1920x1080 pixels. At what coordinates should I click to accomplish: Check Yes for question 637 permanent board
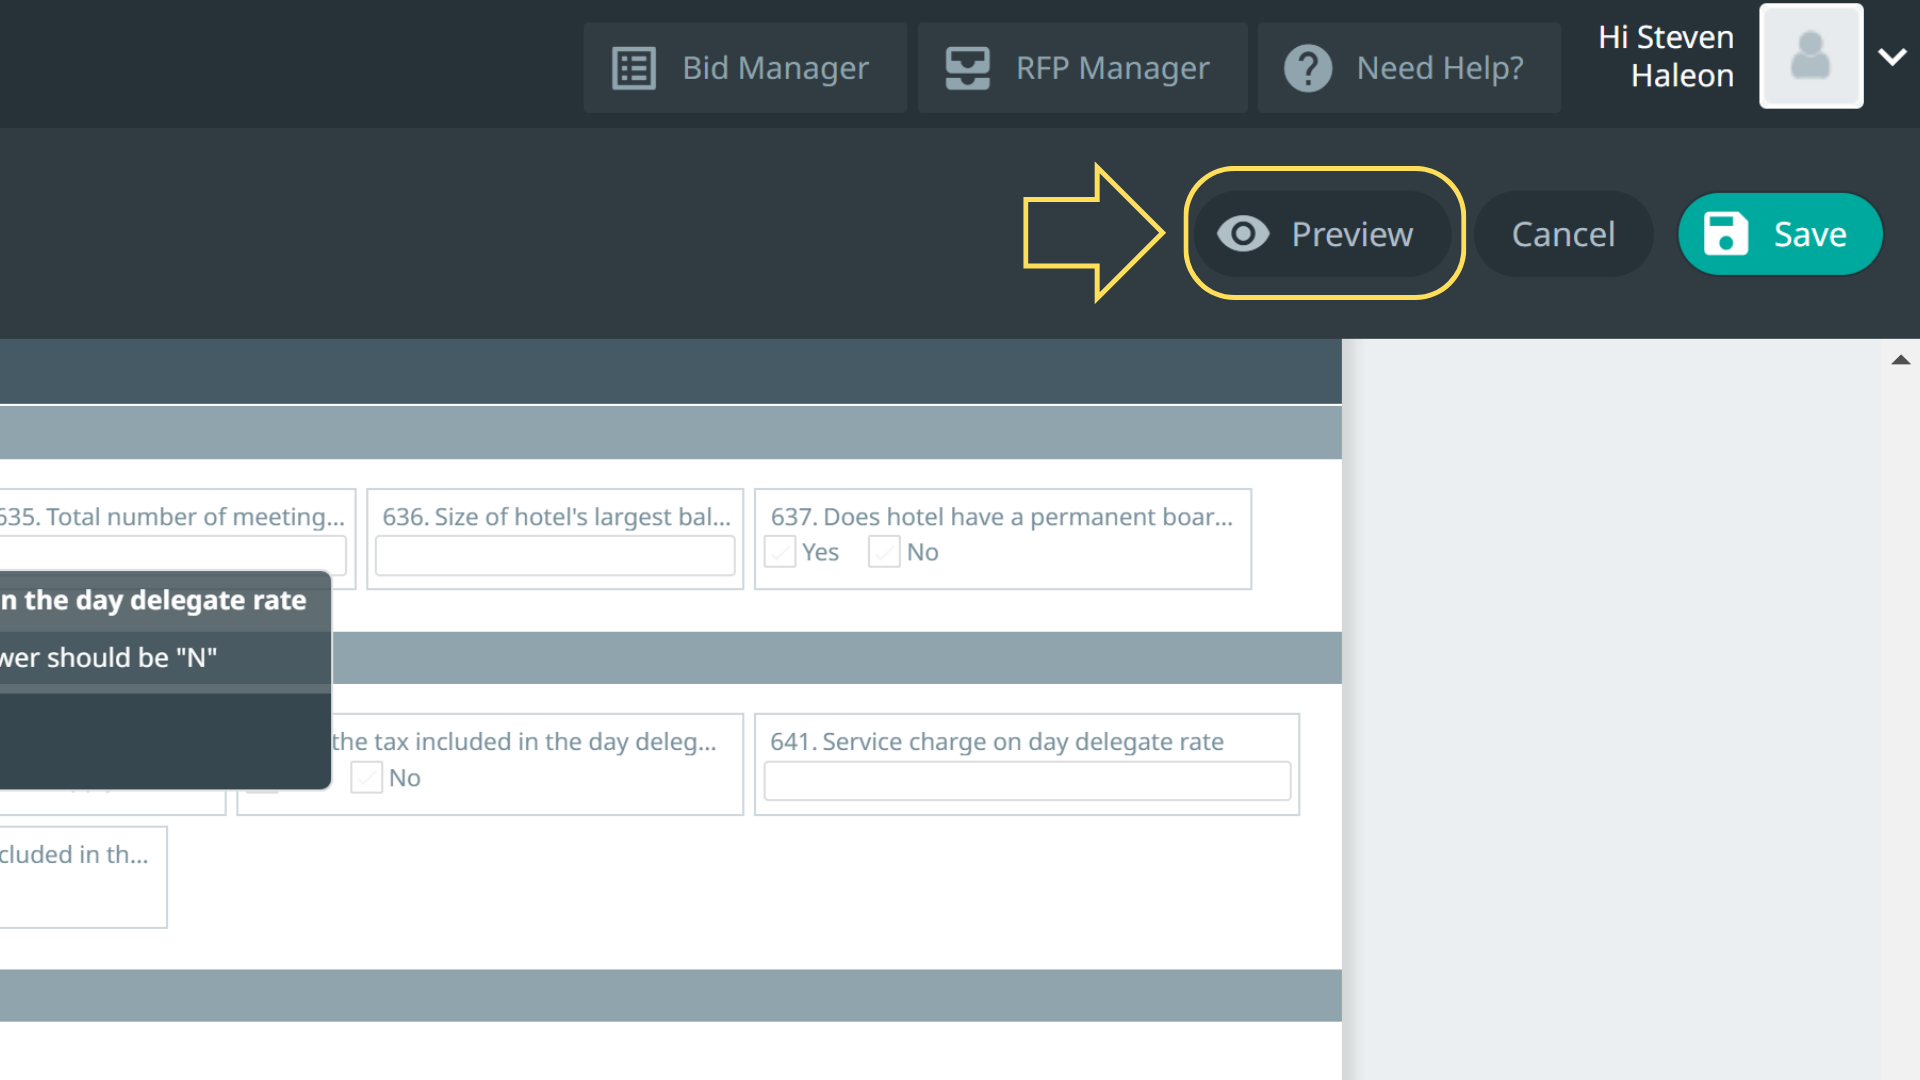(780, 552)
